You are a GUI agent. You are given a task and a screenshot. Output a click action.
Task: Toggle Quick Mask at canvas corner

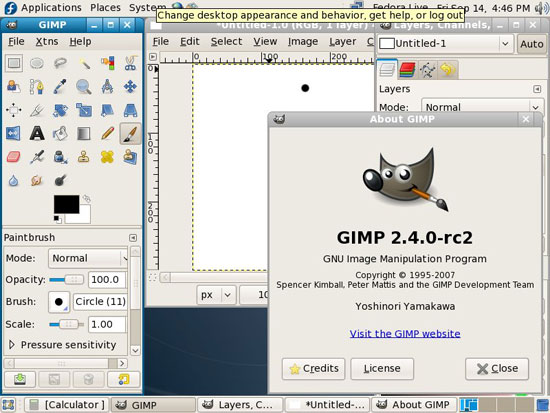coord(153,277)
